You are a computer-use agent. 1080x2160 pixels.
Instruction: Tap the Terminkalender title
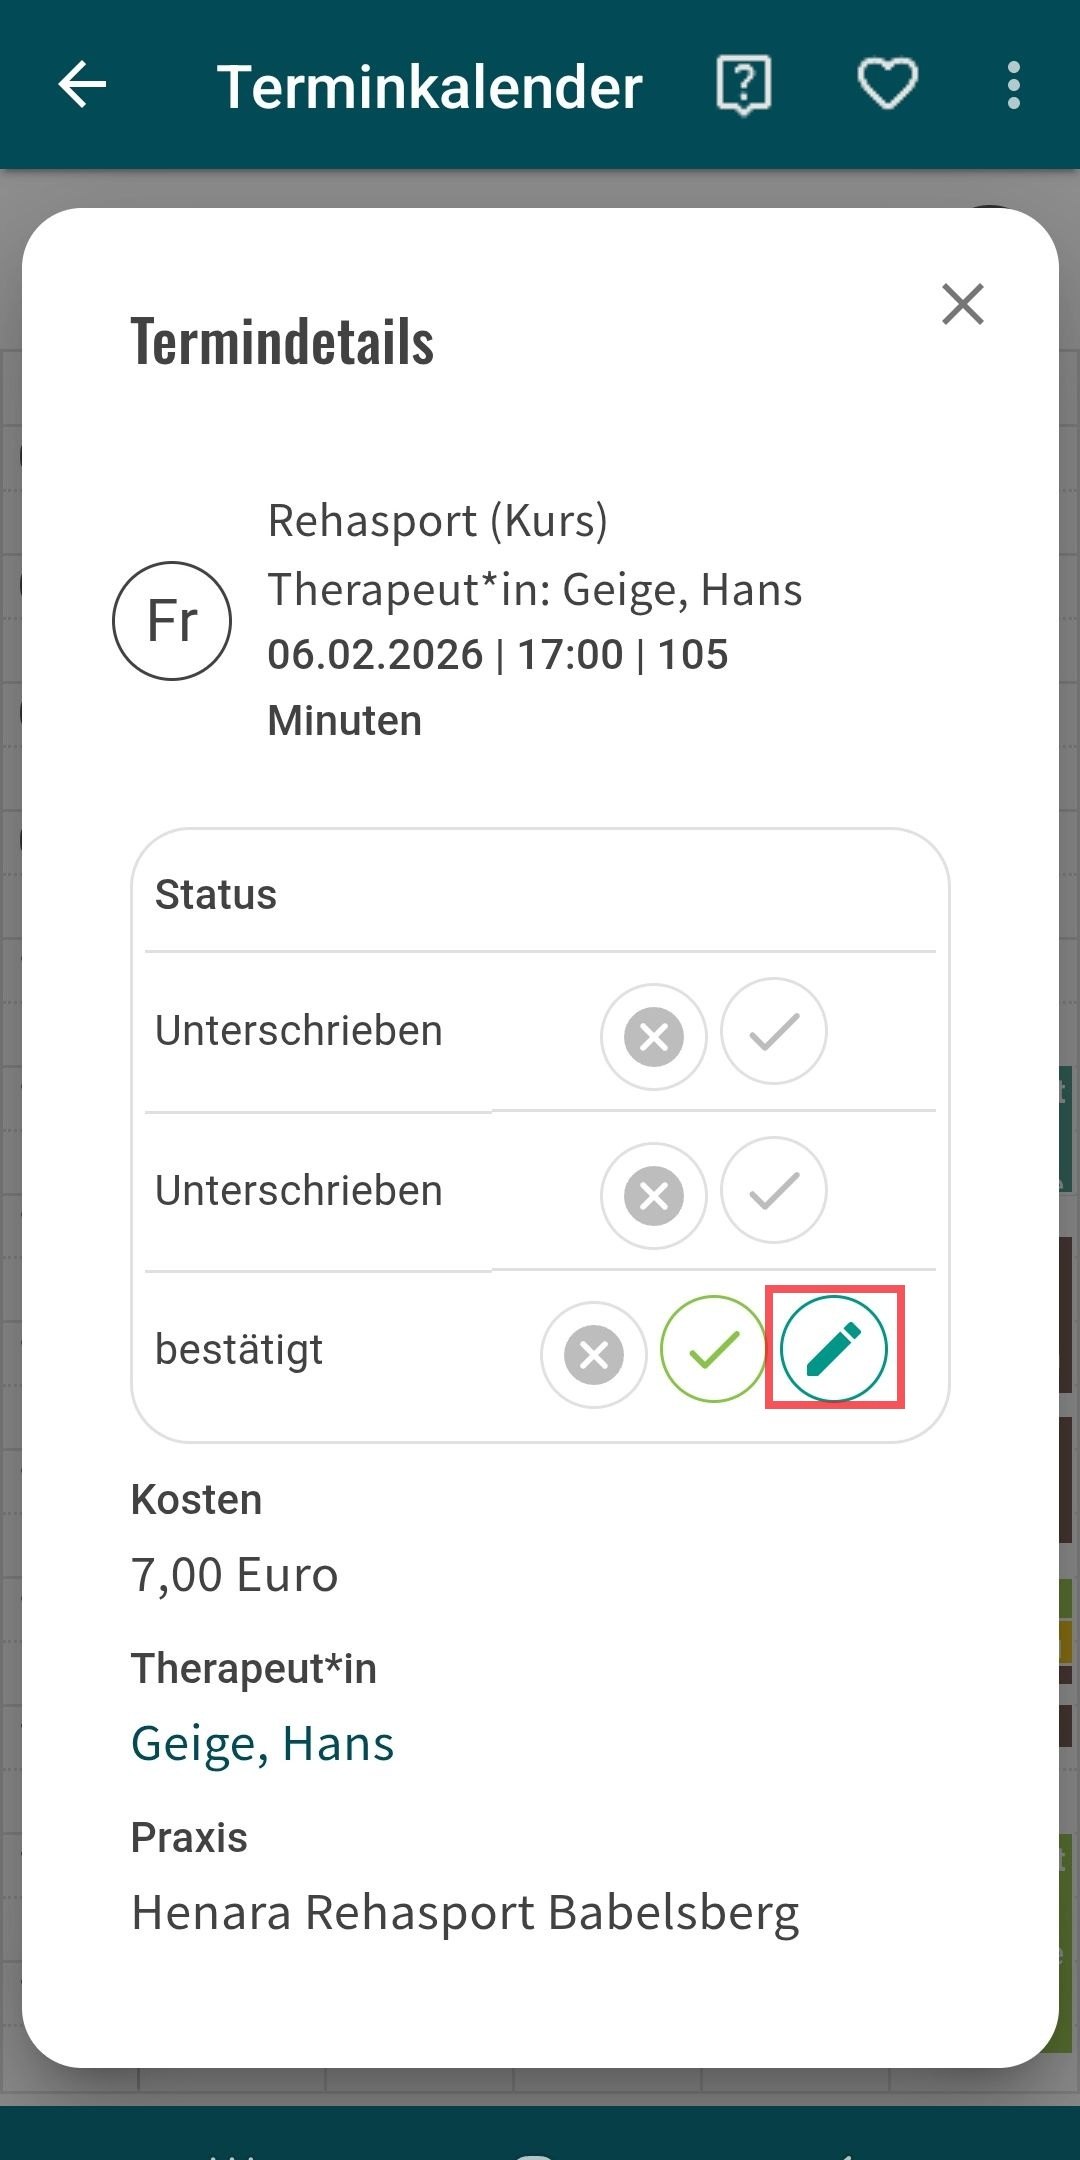coord(430,86)
